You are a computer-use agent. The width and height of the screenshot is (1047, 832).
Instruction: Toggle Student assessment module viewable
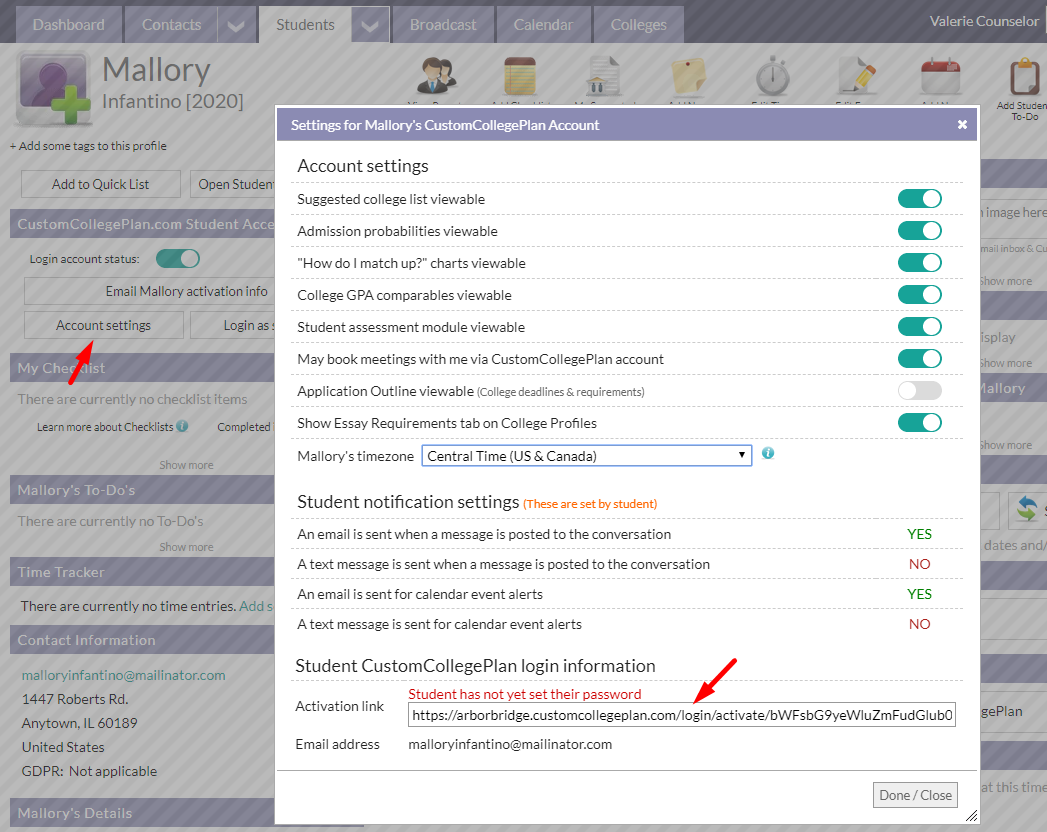(x=919, y=327)
